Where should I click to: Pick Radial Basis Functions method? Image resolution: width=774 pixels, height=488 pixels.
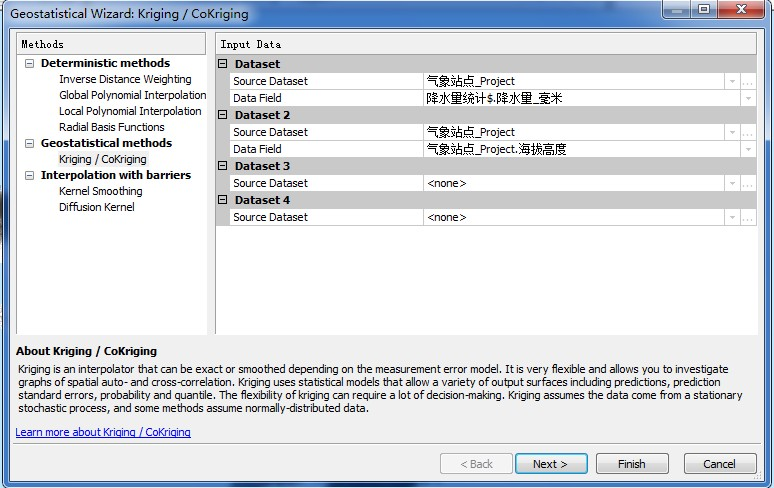click(111, 128)
